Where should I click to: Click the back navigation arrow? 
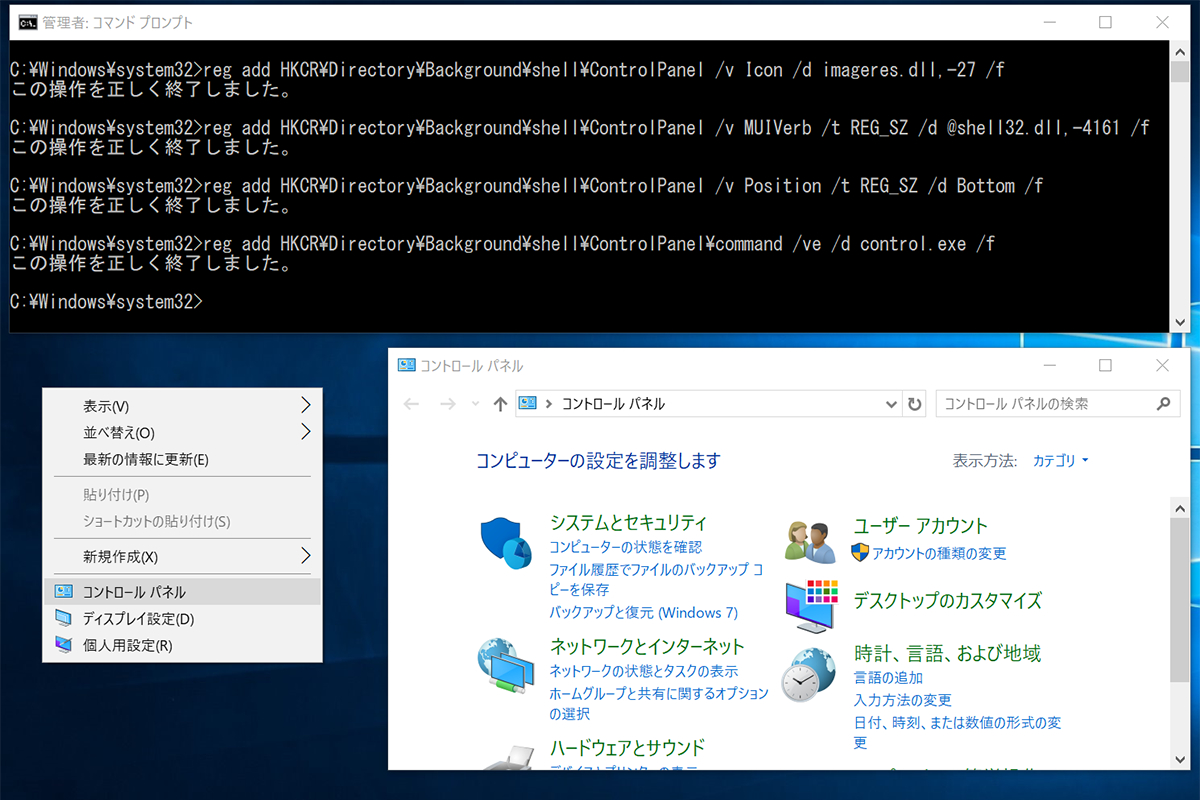(411, 404)
